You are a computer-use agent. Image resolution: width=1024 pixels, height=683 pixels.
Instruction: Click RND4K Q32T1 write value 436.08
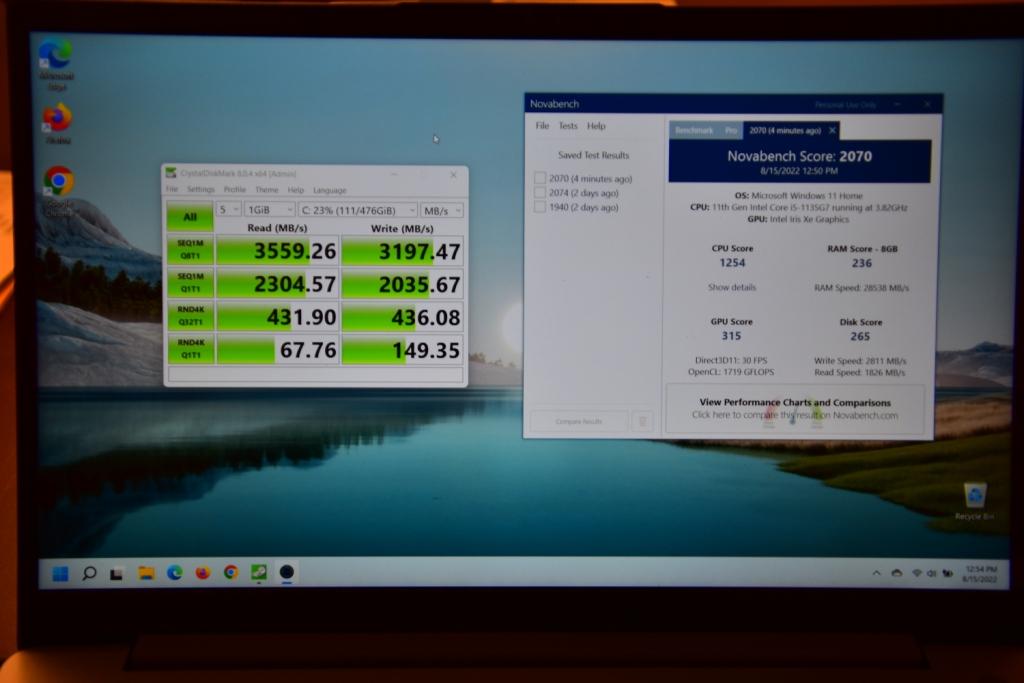coord(402,318)
